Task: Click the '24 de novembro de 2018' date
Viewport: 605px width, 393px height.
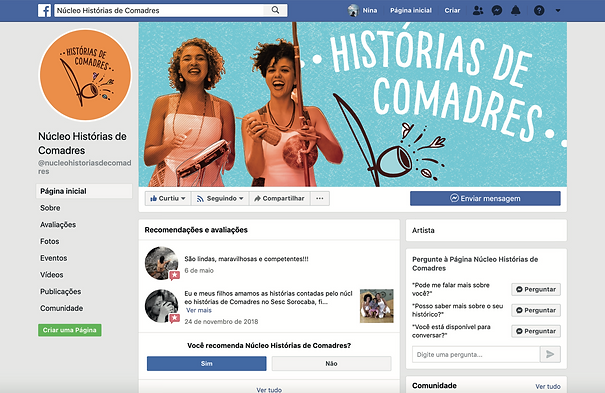Action: click(221, 321)
